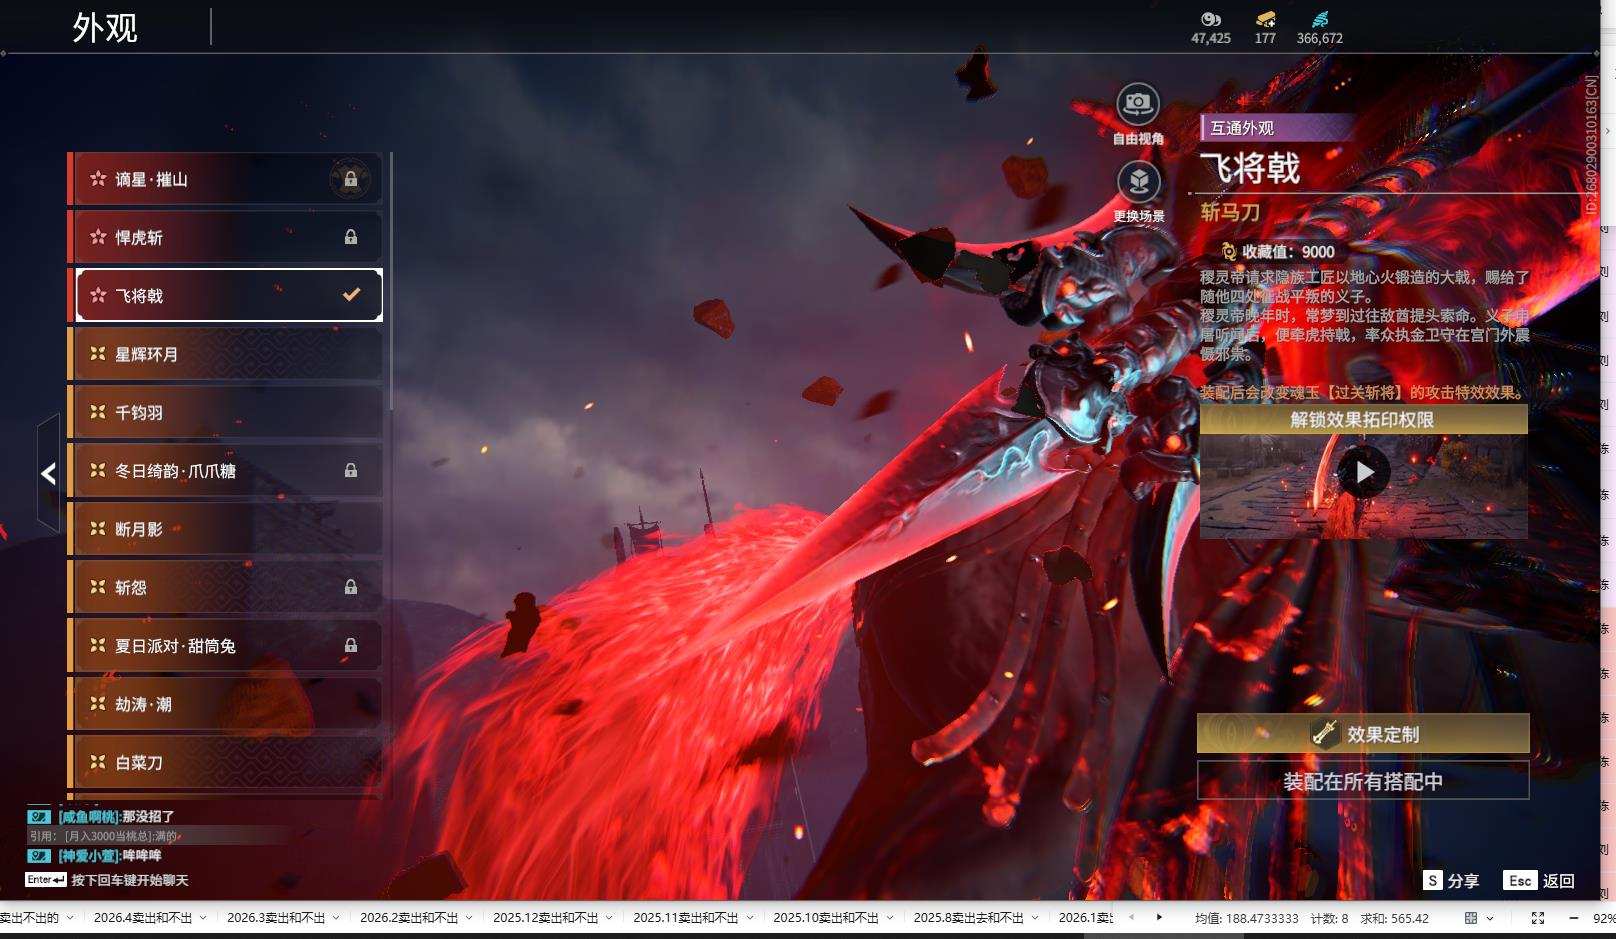The image size is (1616, 939).
Task: Click 装配在所有搭配中 button
Action: point(1363,781)
